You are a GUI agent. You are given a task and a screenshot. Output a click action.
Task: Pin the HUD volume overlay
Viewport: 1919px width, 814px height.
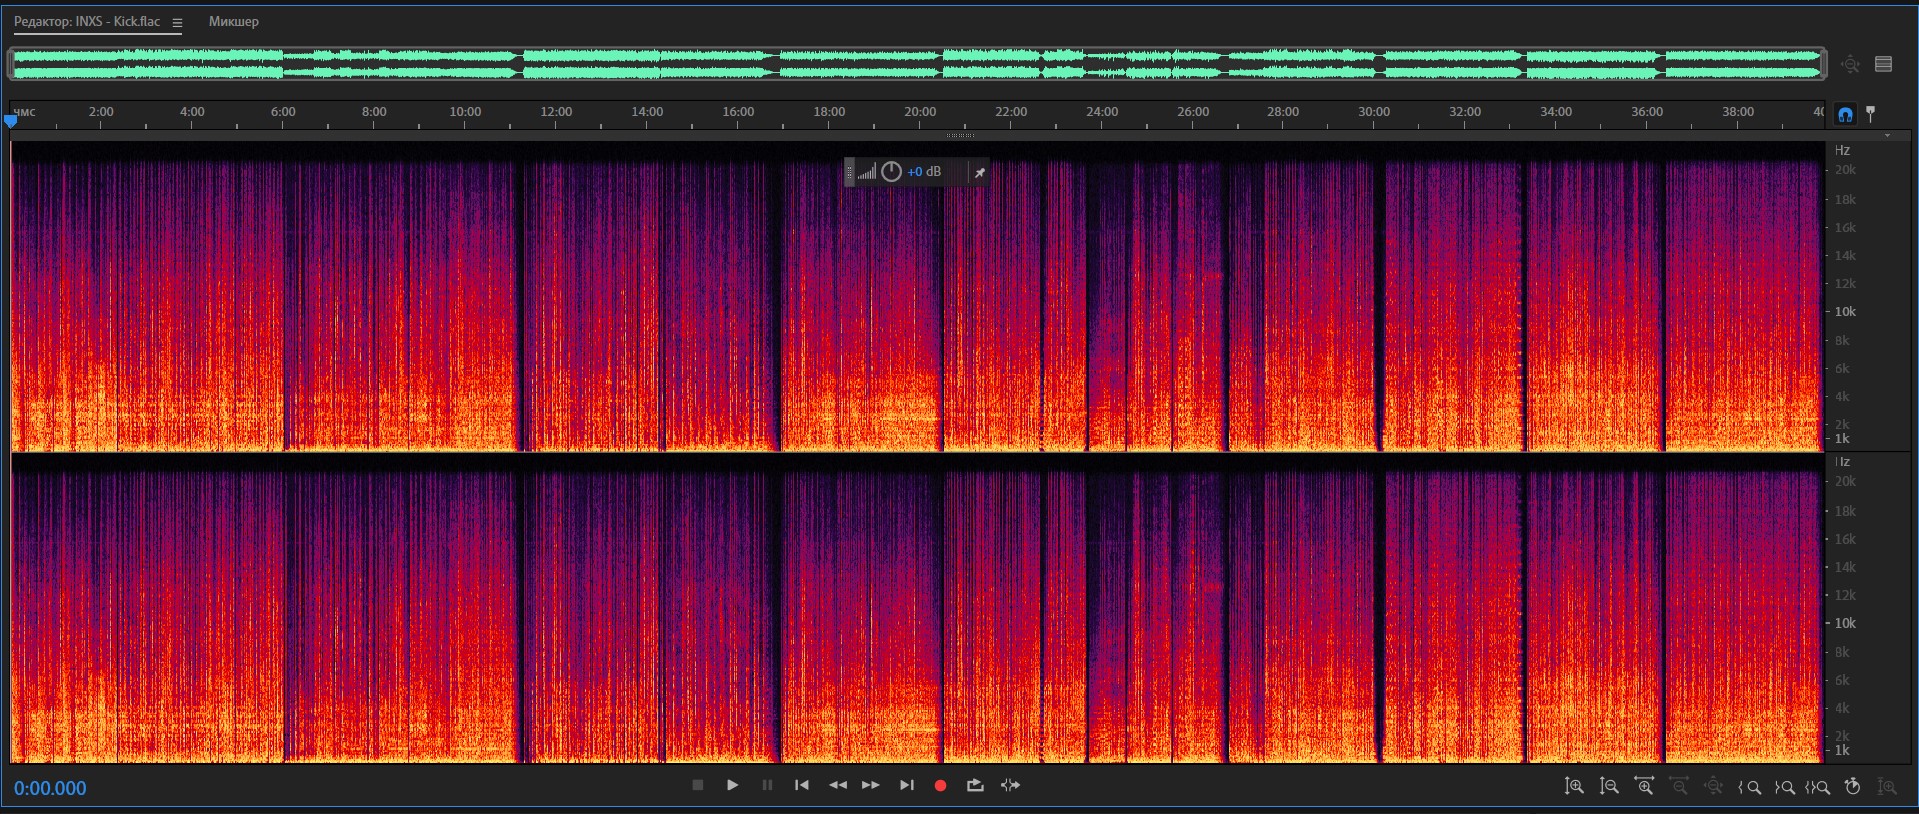(x=980, y=172)
